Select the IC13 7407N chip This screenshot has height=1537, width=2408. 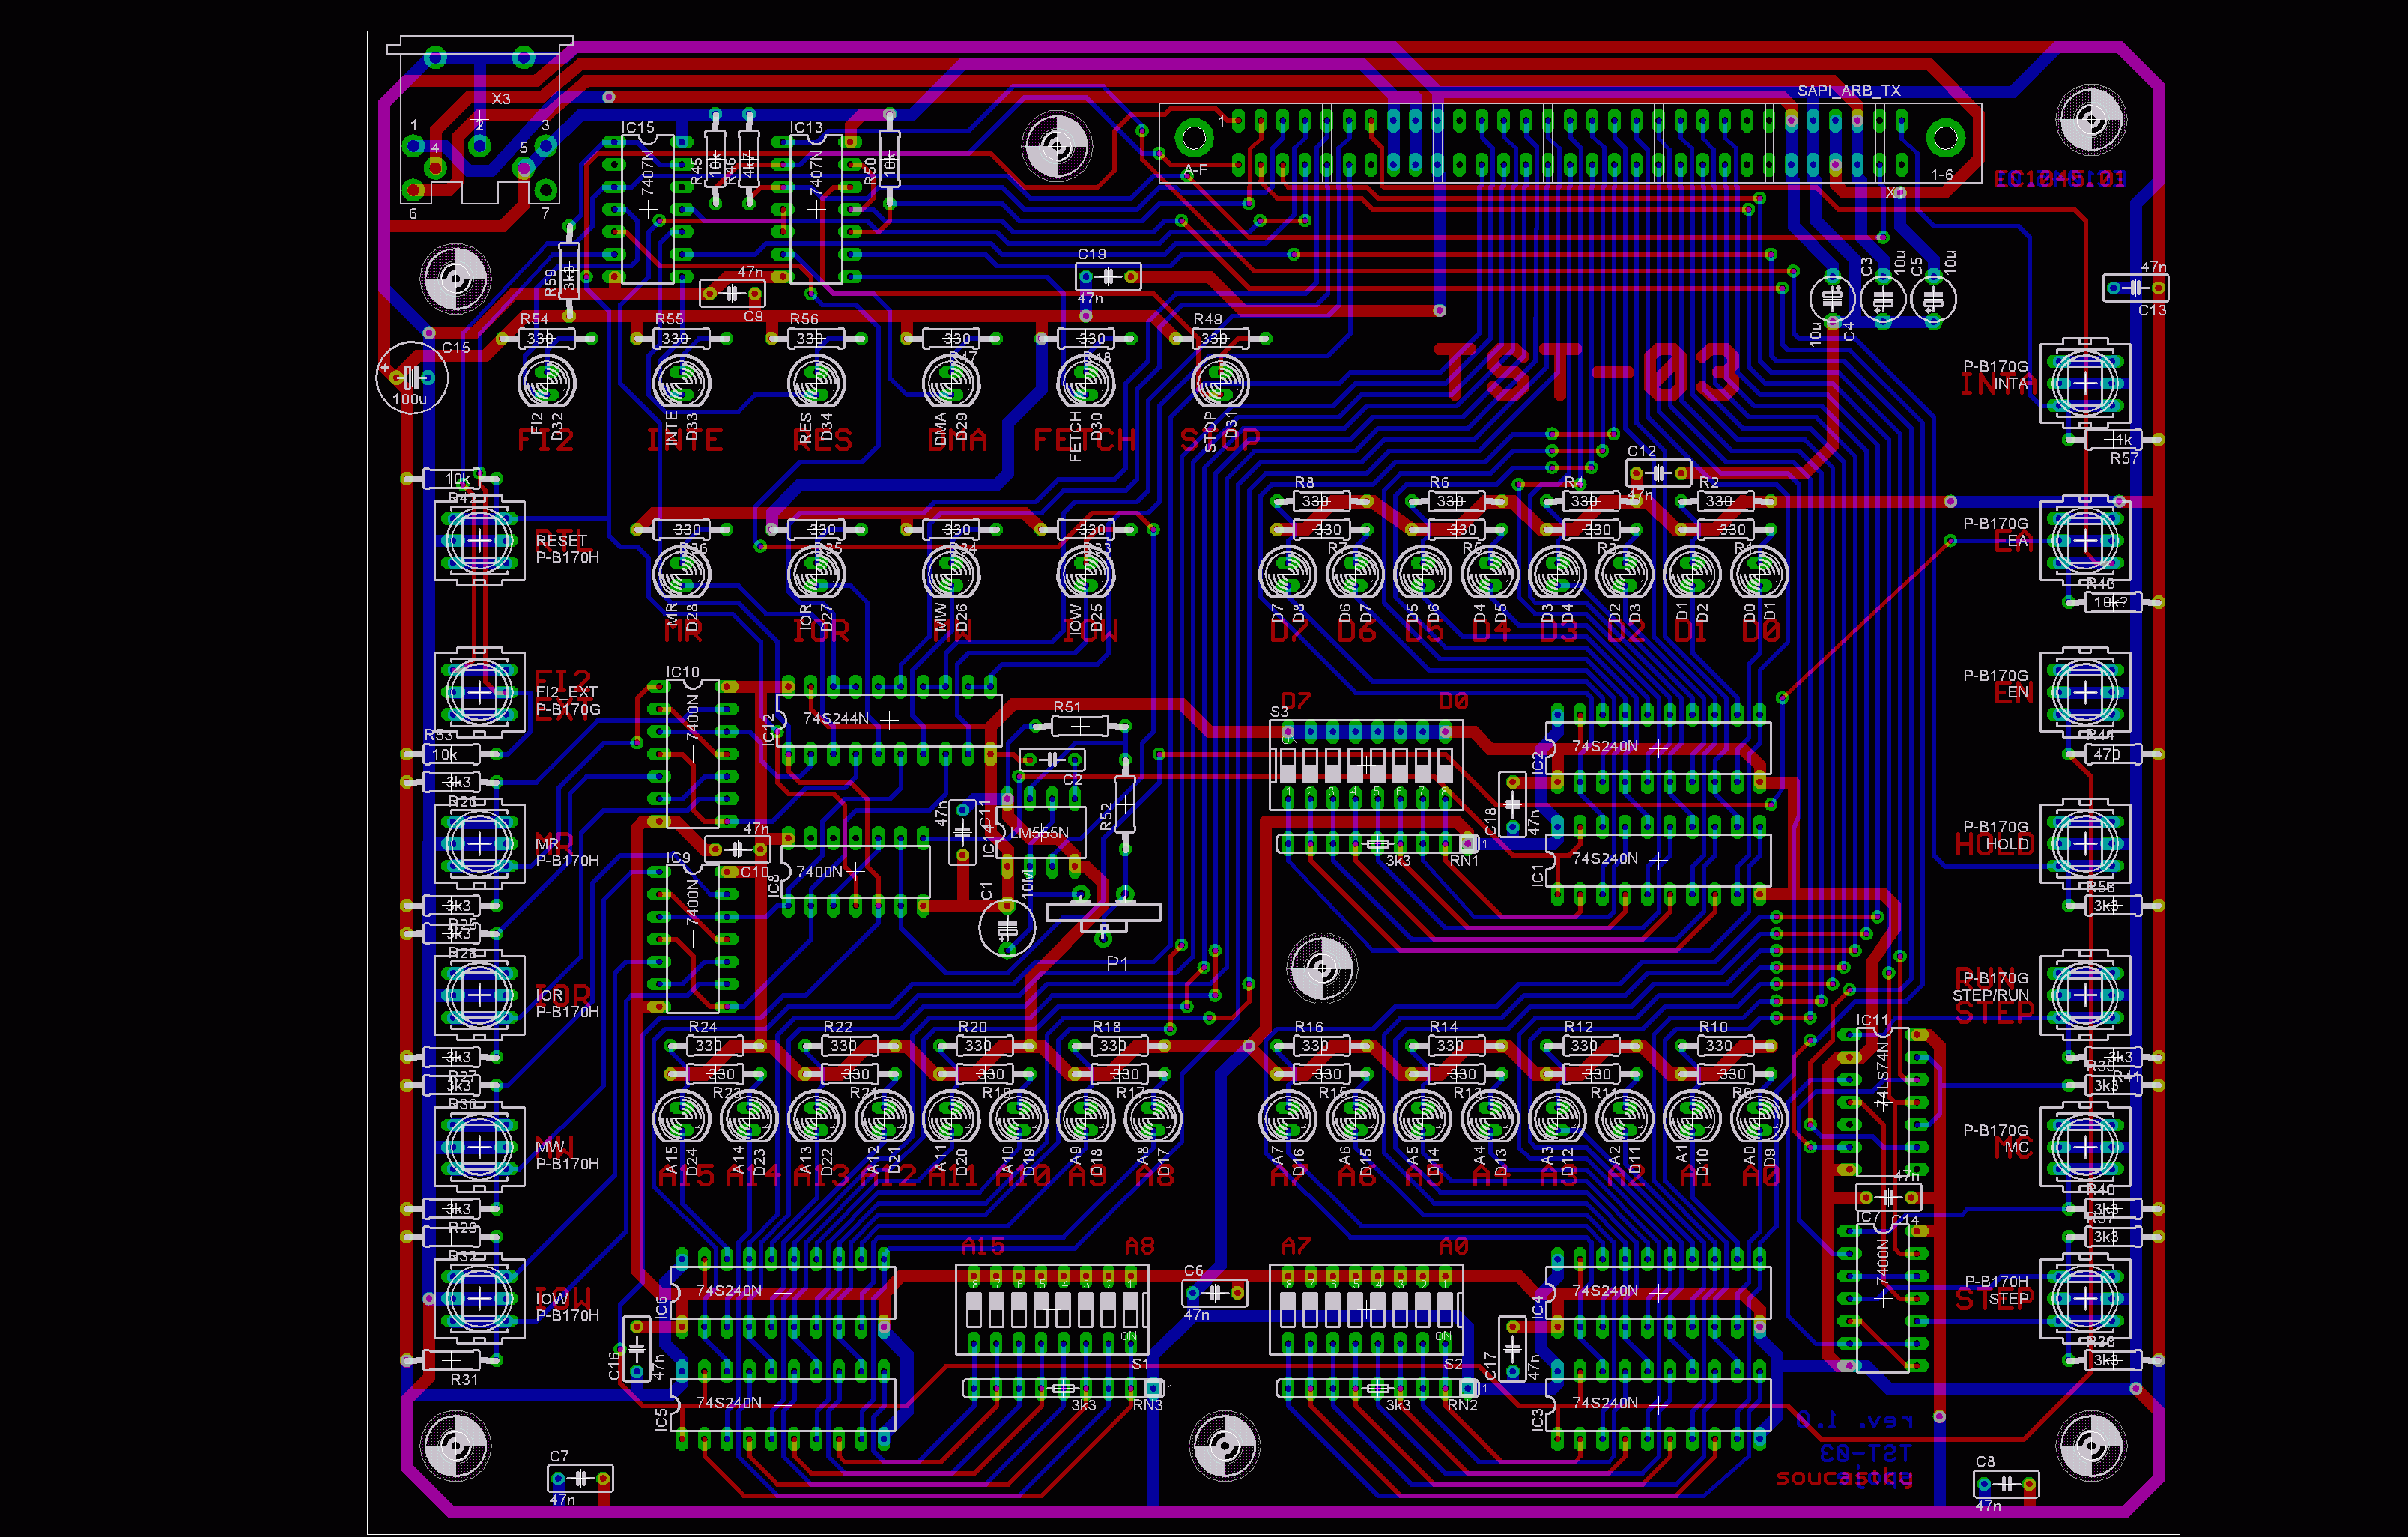coord(816,208)
